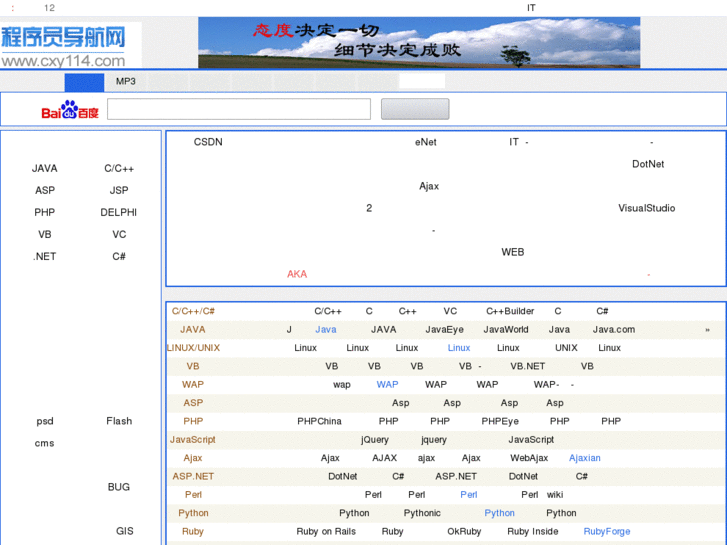
Task: Choose DELPHI in the left sidebar
Action: pyautogui.click(x=119, y=212)
